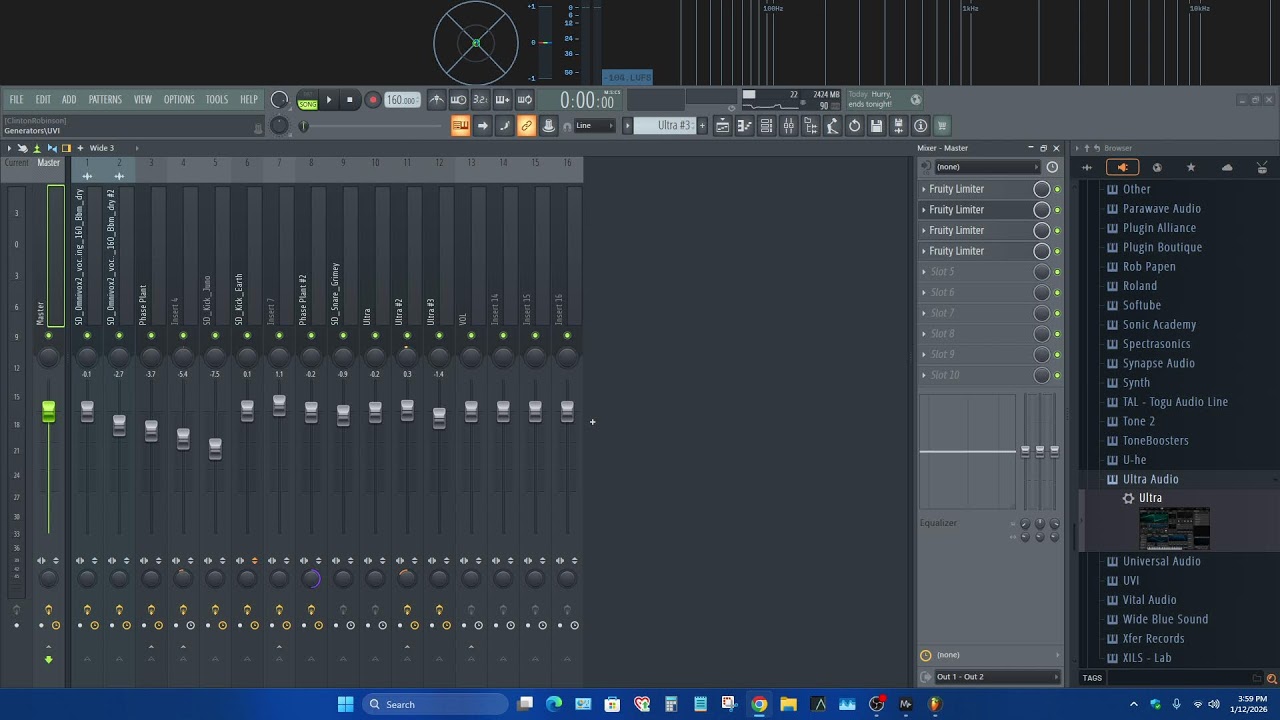Screen dimensions: 1280x720
Task: Open the HELP menu
Action: [x=249, y=100]
